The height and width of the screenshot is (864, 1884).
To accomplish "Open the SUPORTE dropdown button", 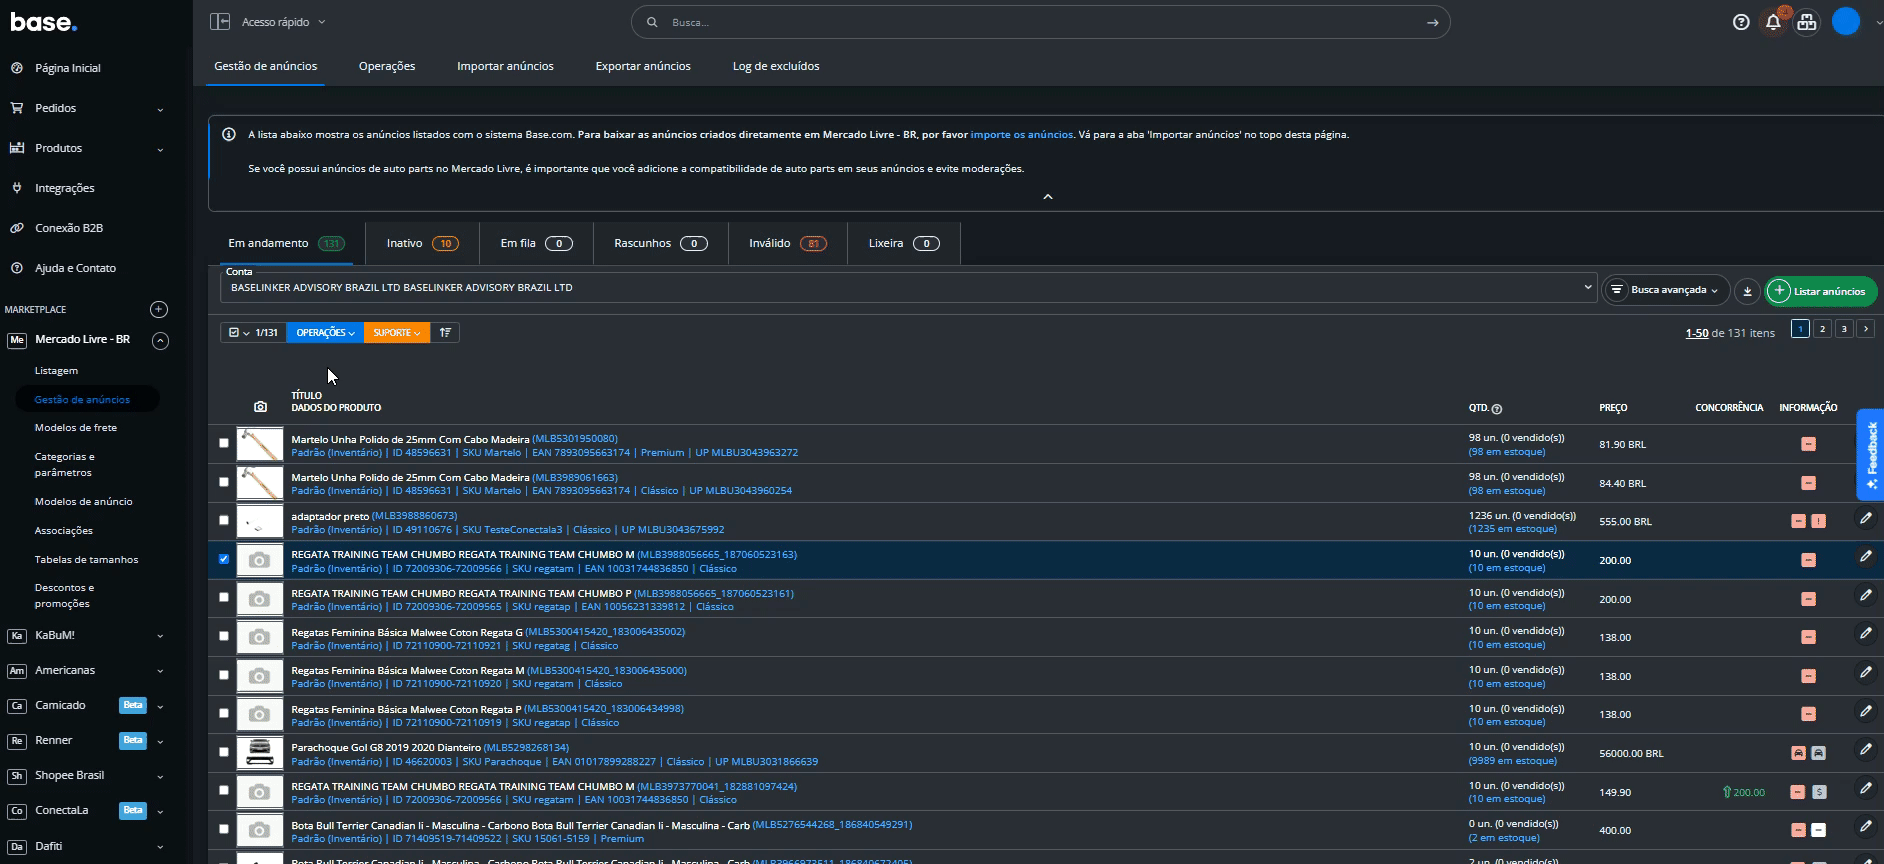I will (x=397, y=332).
